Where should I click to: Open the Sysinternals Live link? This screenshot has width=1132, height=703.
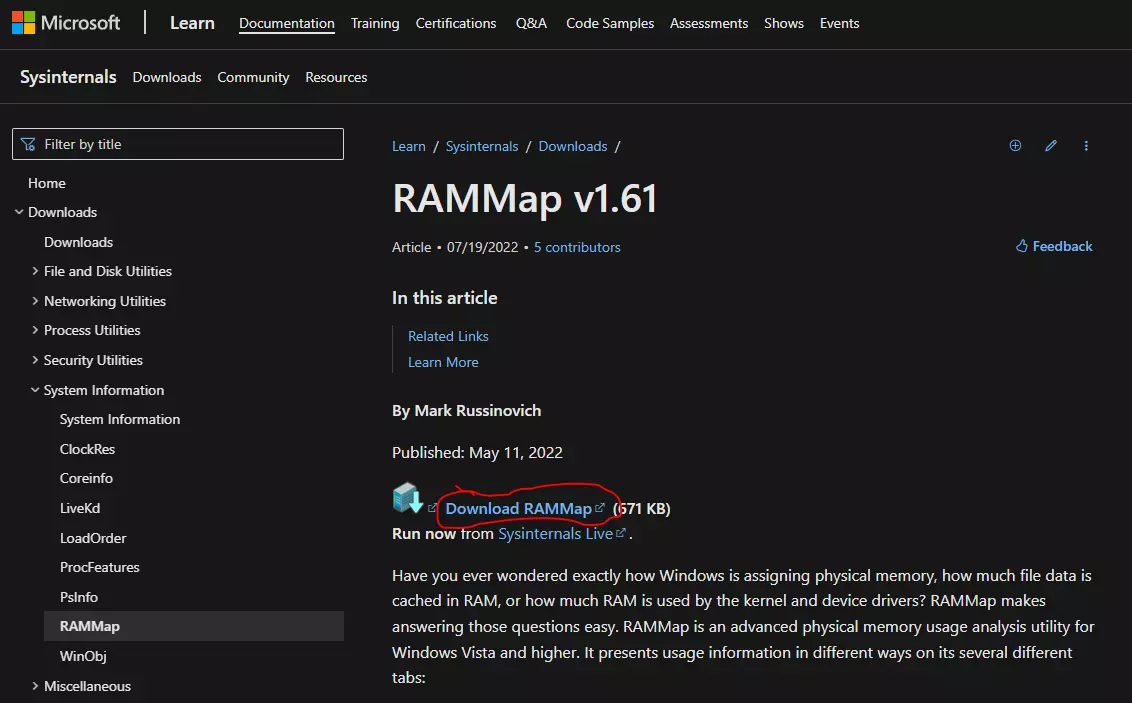(x=562, y=533)
